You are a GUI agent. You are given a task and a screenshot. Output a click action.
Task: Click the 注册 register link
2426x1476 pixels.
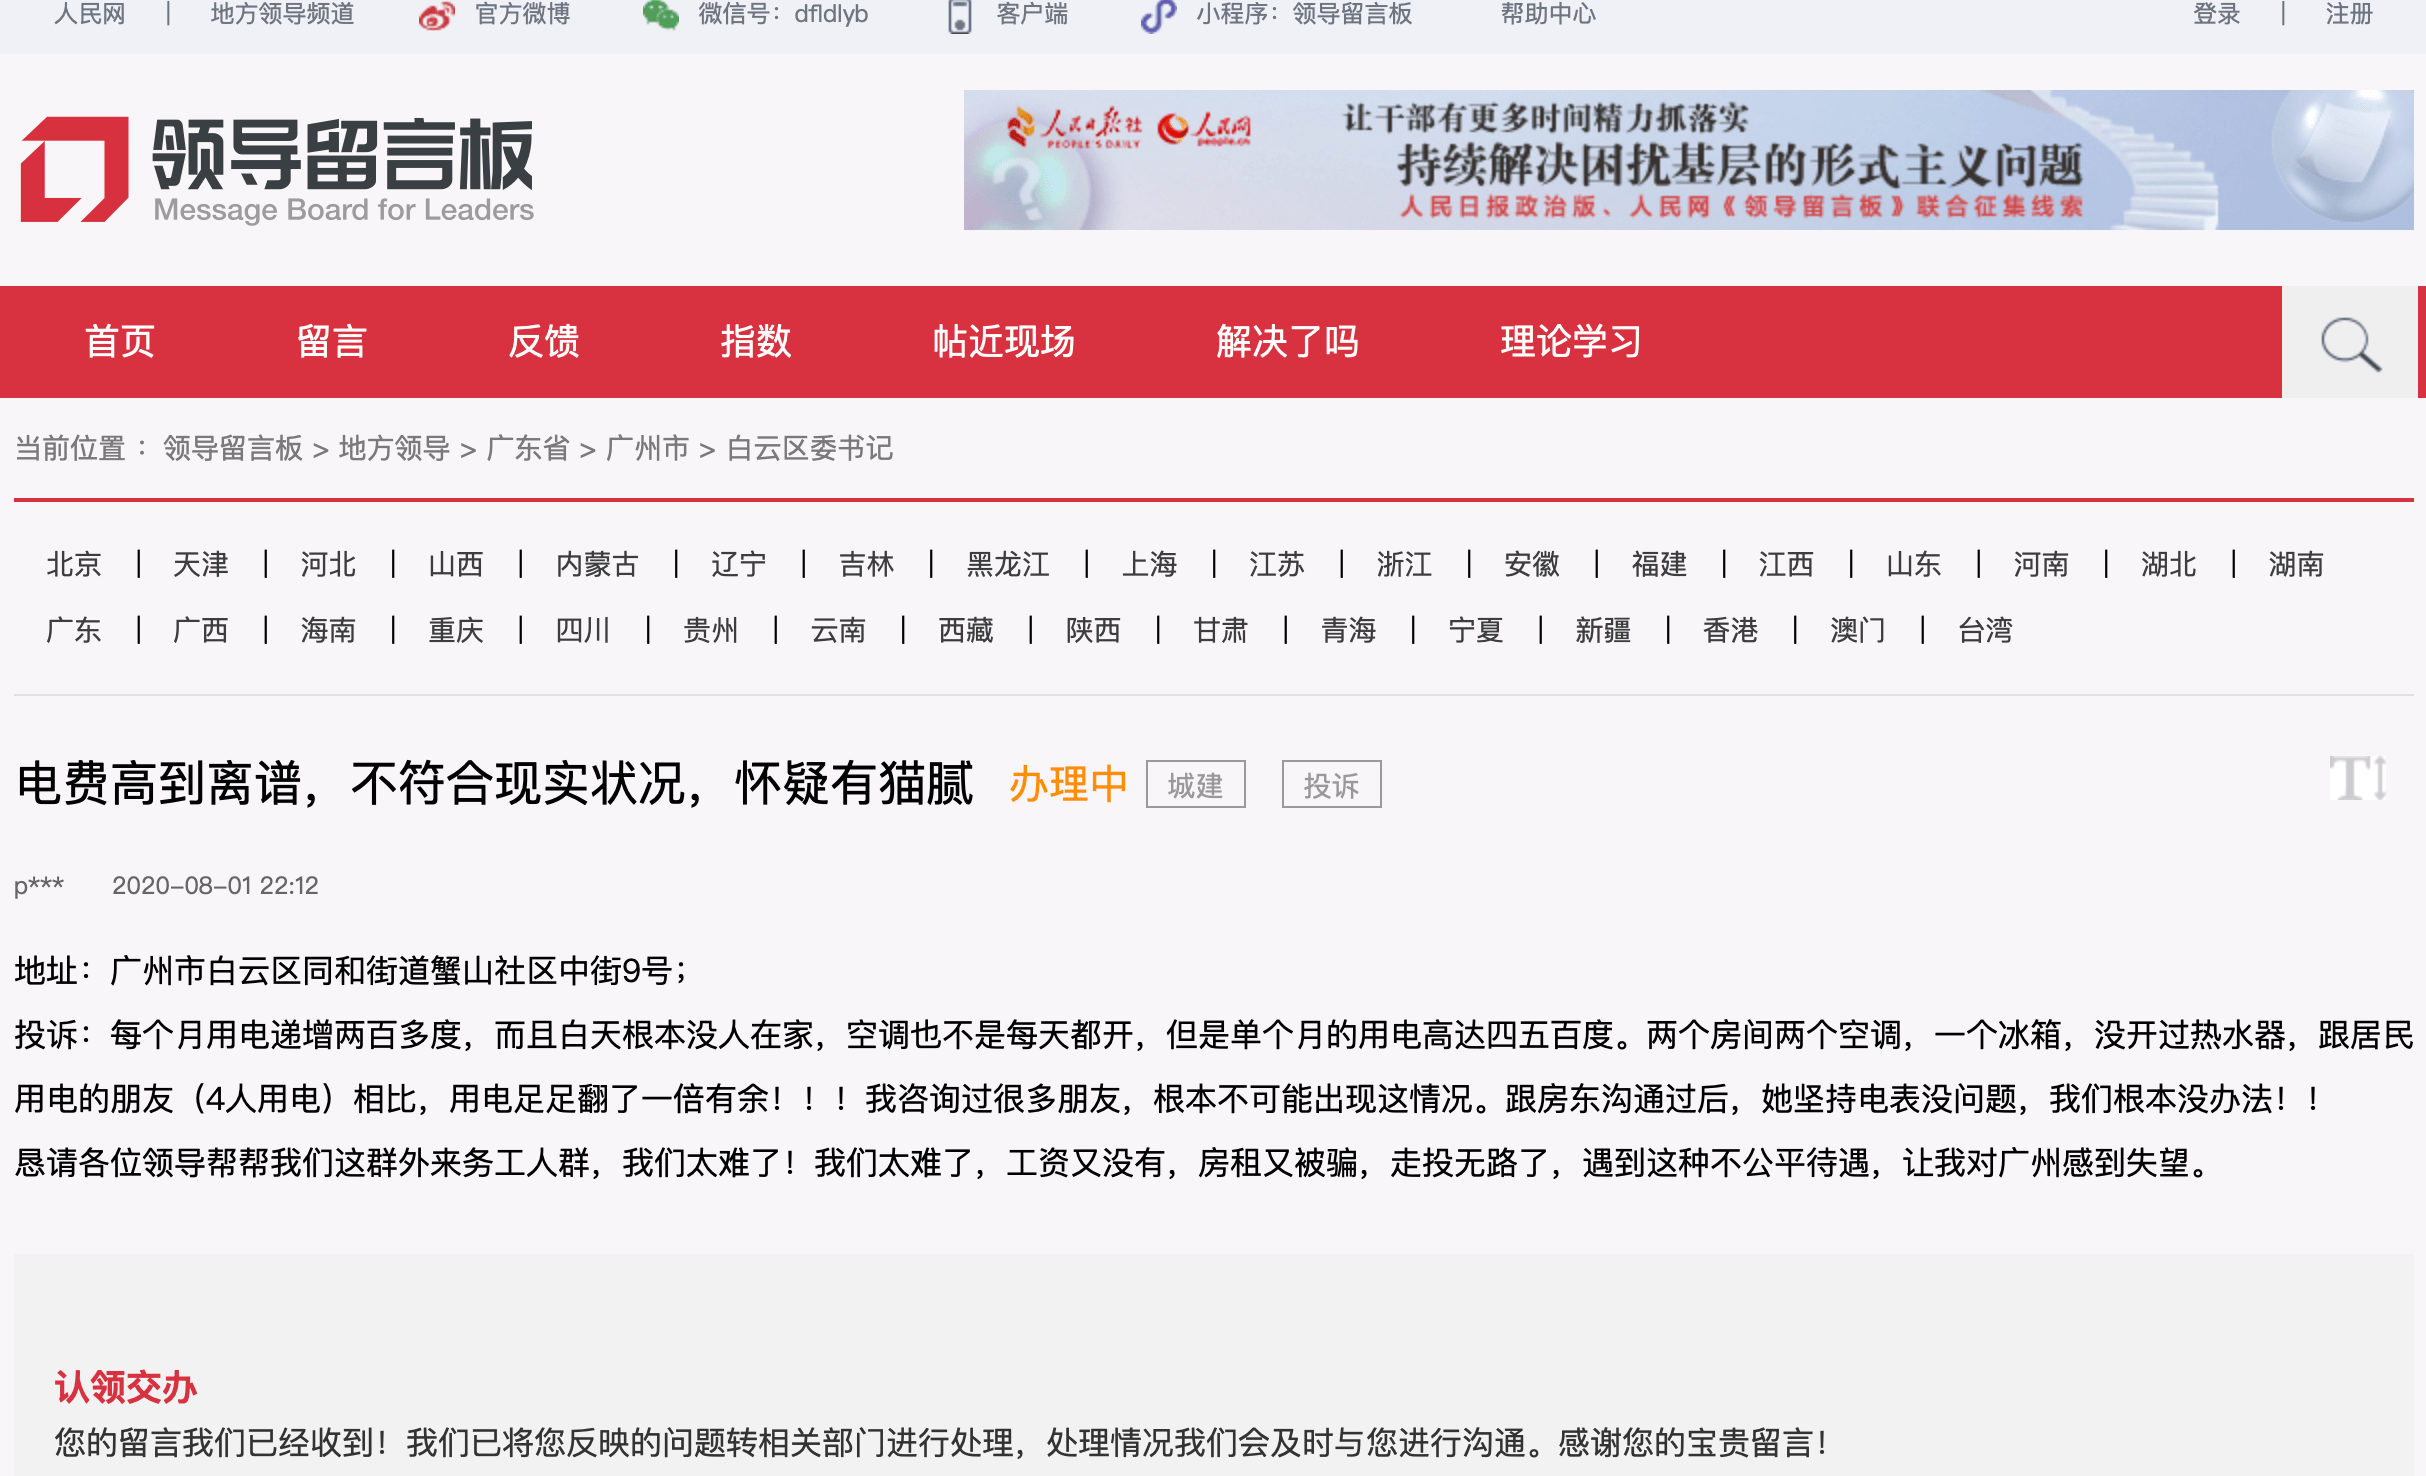click(2349, 14)
